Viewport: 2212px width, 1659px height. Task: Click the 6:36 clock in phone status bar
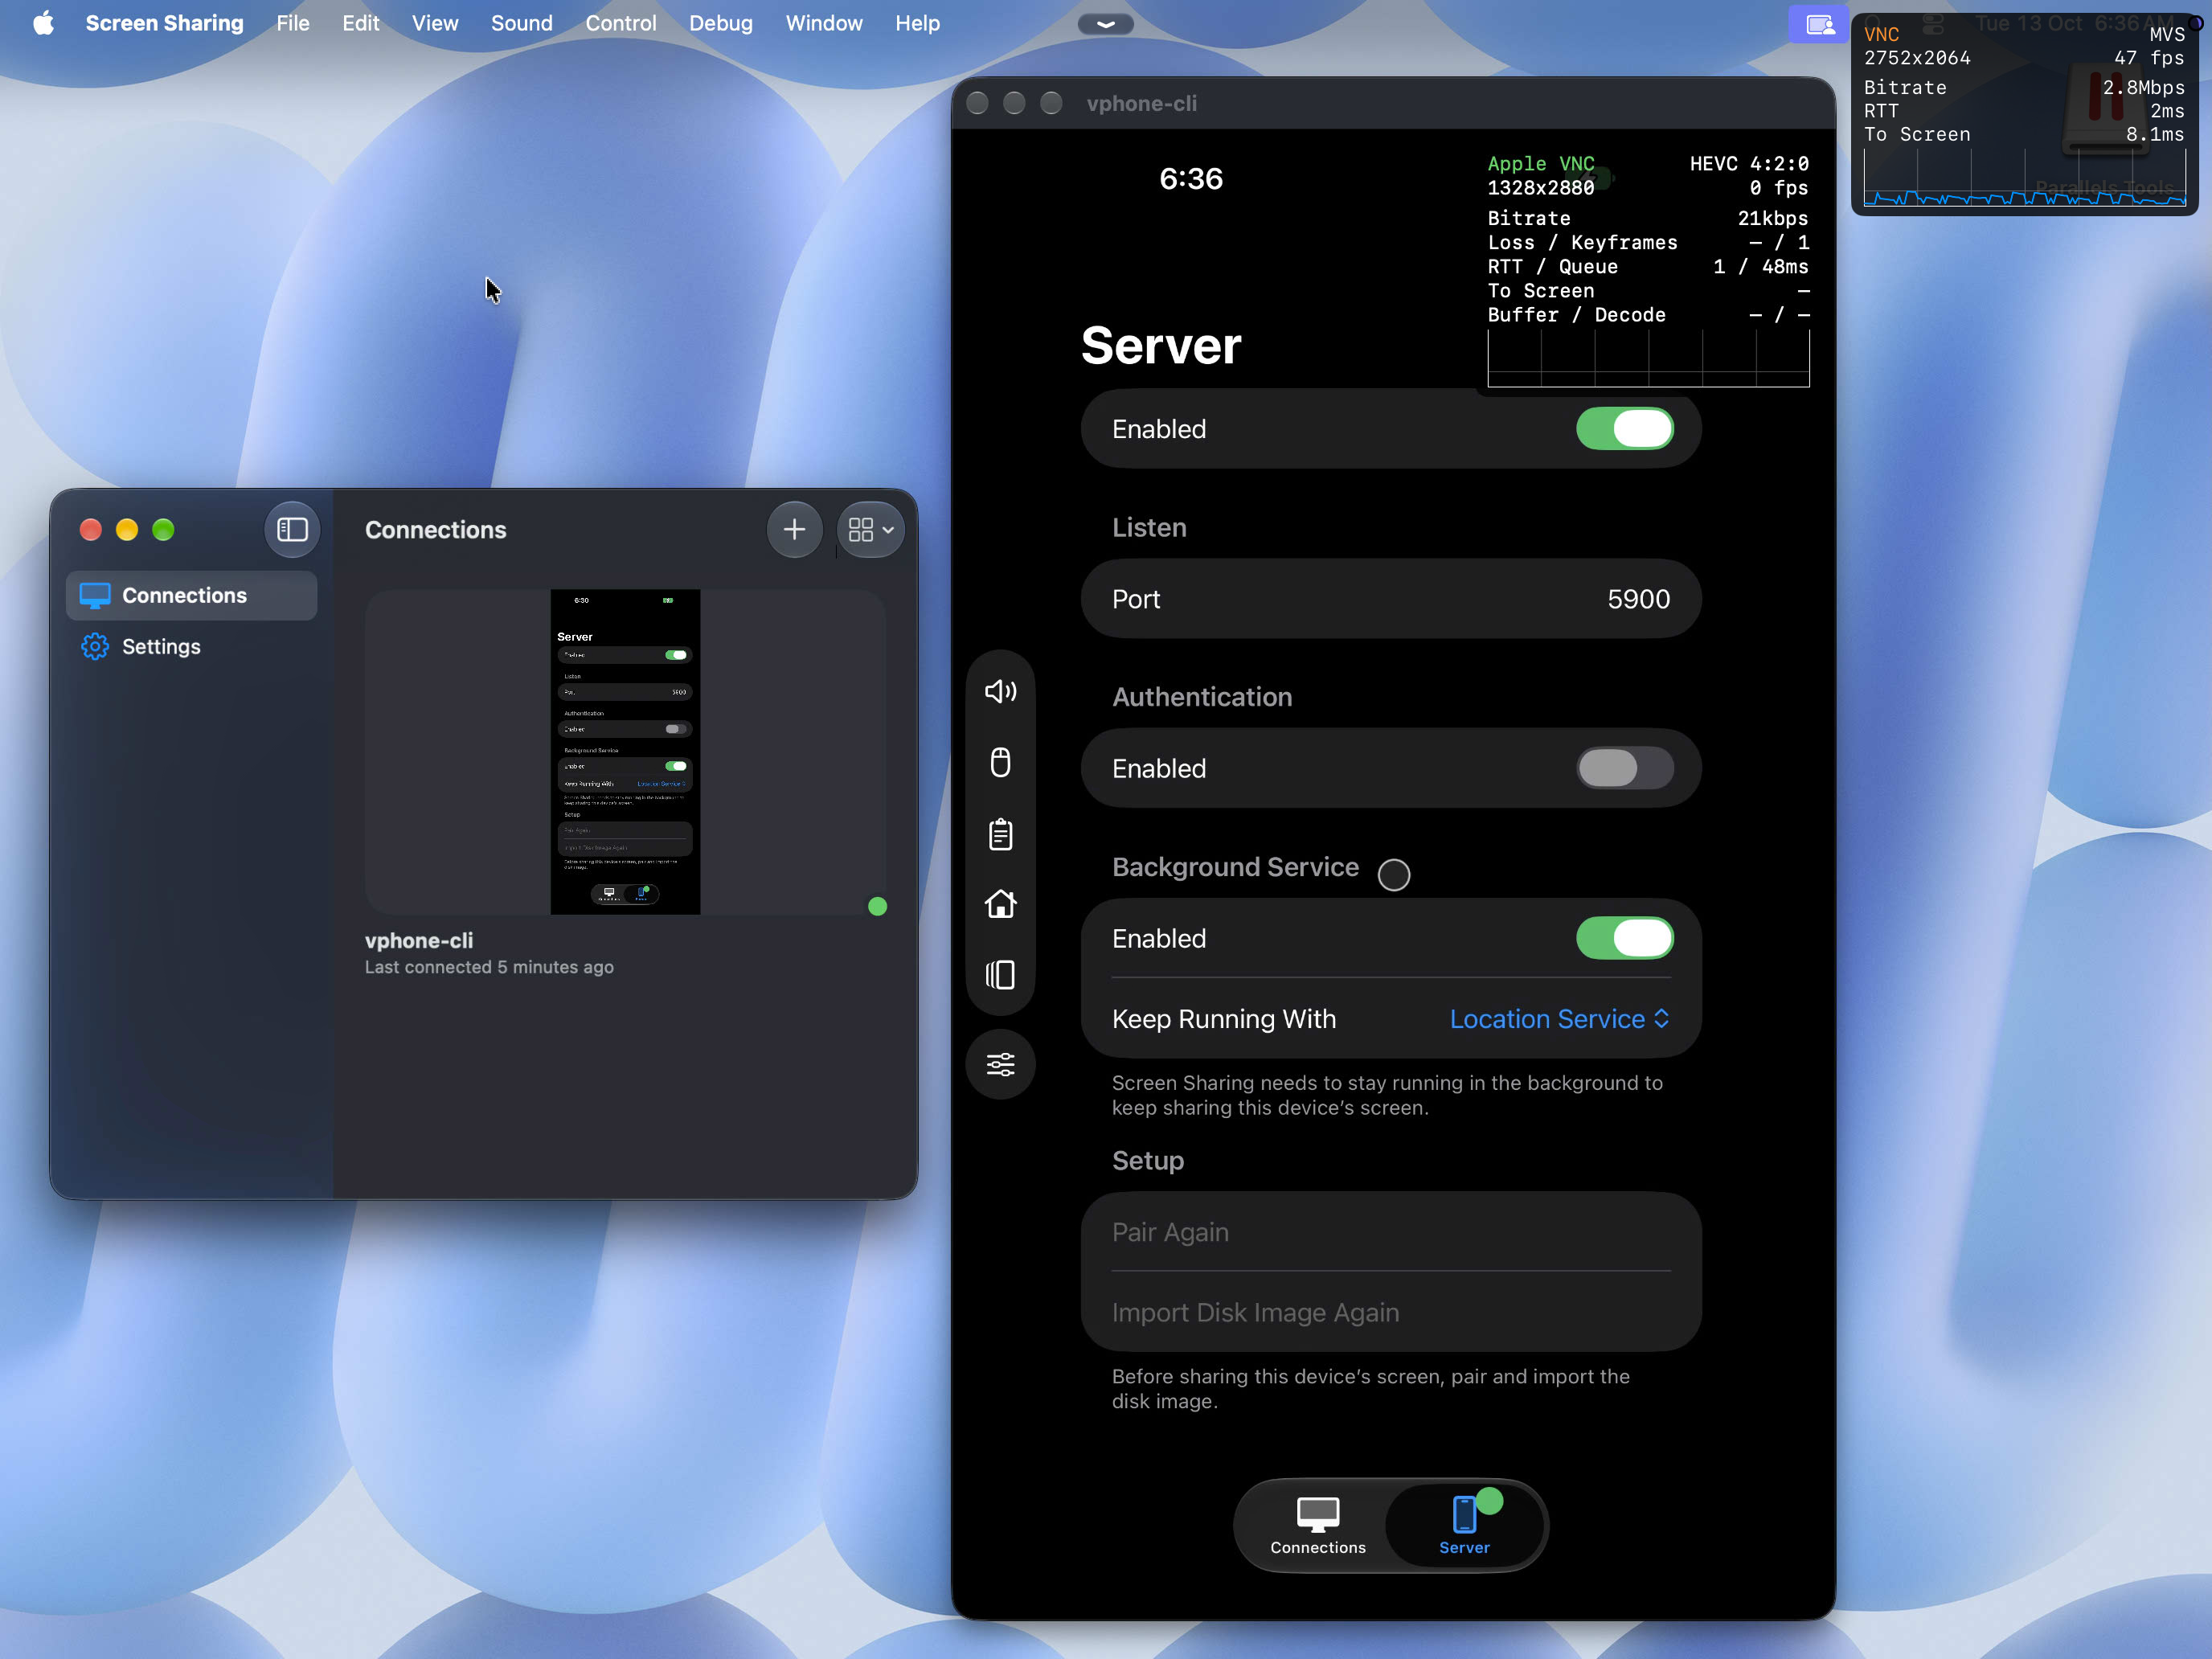1191,178
